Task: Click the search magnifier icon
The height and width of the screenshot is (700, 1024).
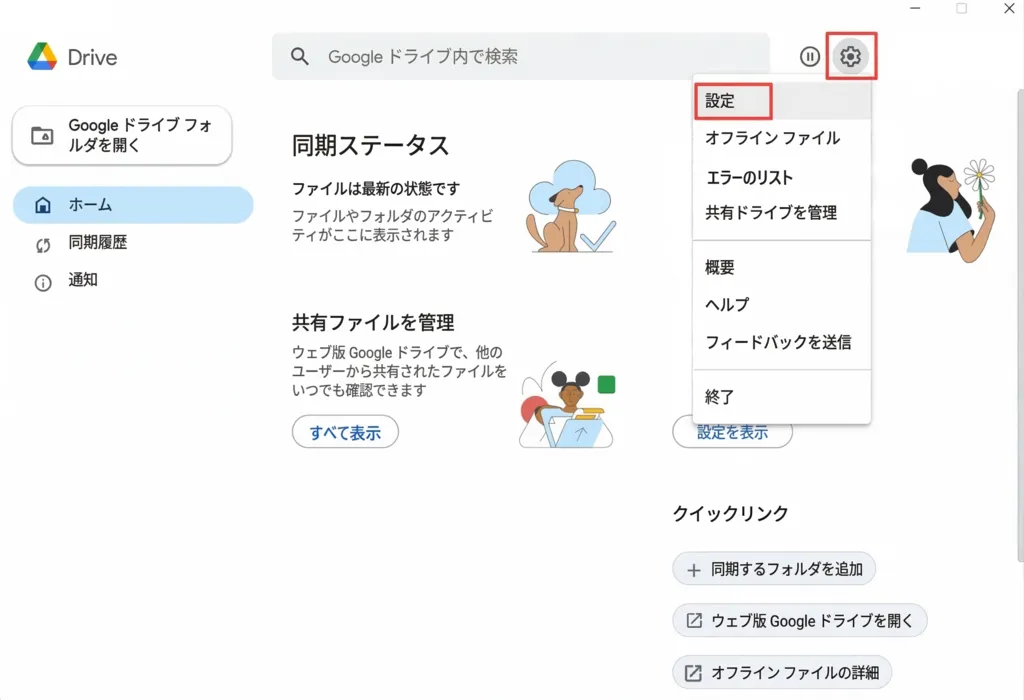Action: tap(300, 57)
